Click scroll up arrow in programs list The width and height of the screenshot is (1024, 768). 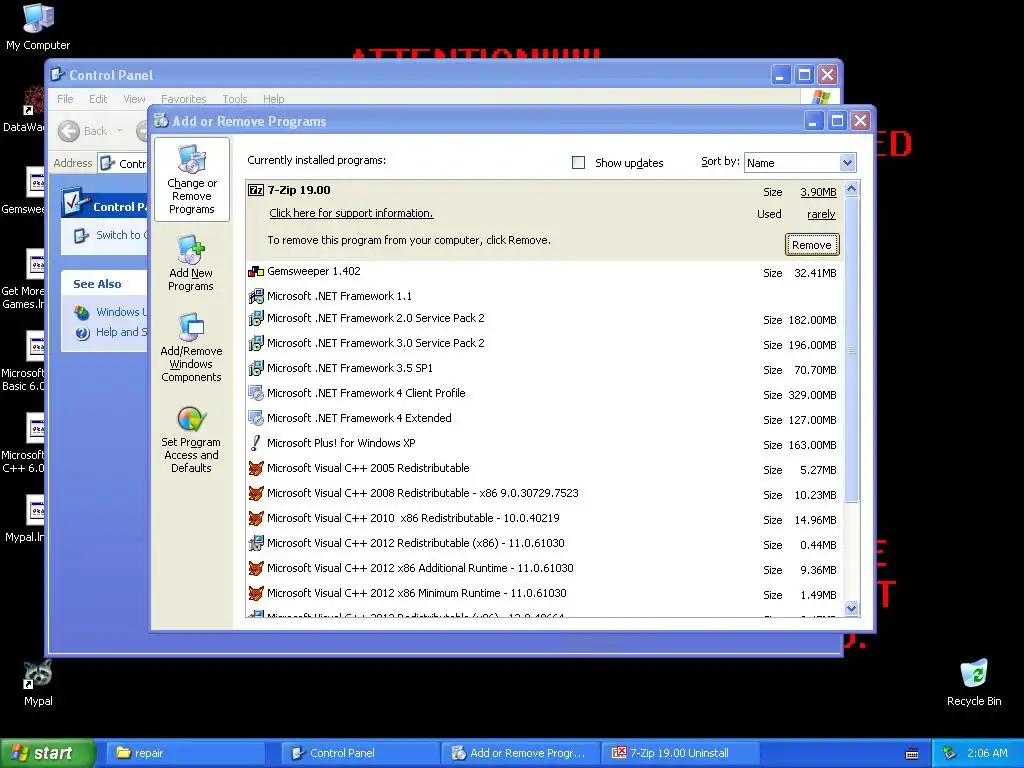coord(851,189)
